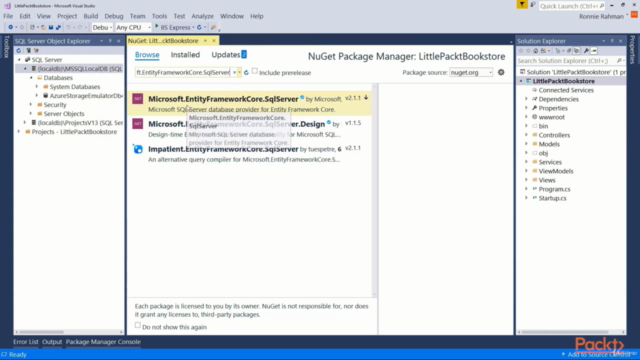Expand the Dependencies node
This screenshot has width=640, height=360.
[x=527, y=99]
